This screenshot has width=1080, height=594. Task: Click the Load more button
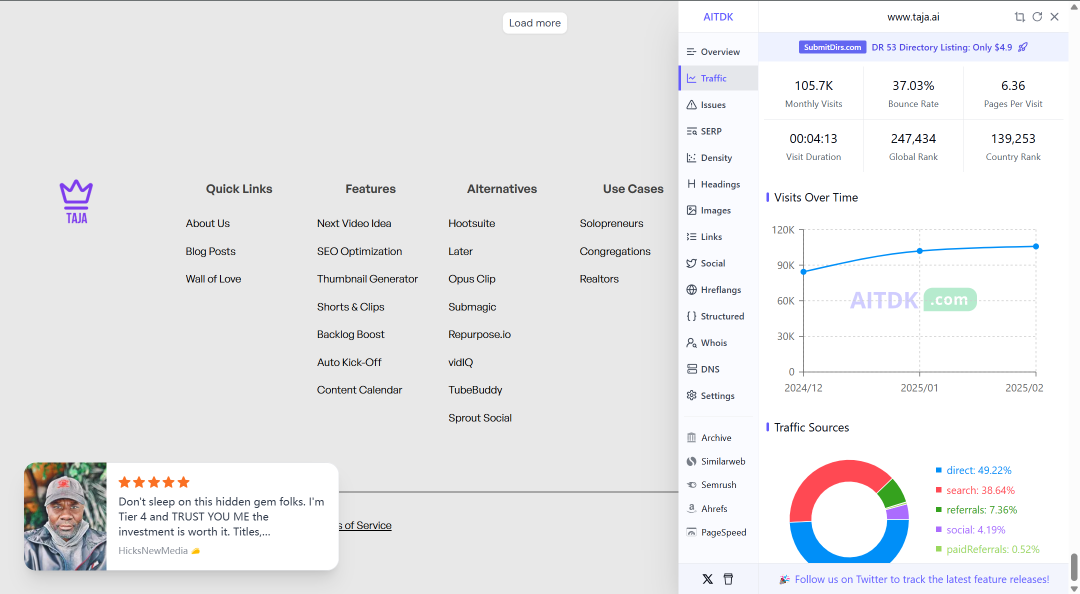pos(534,23)
